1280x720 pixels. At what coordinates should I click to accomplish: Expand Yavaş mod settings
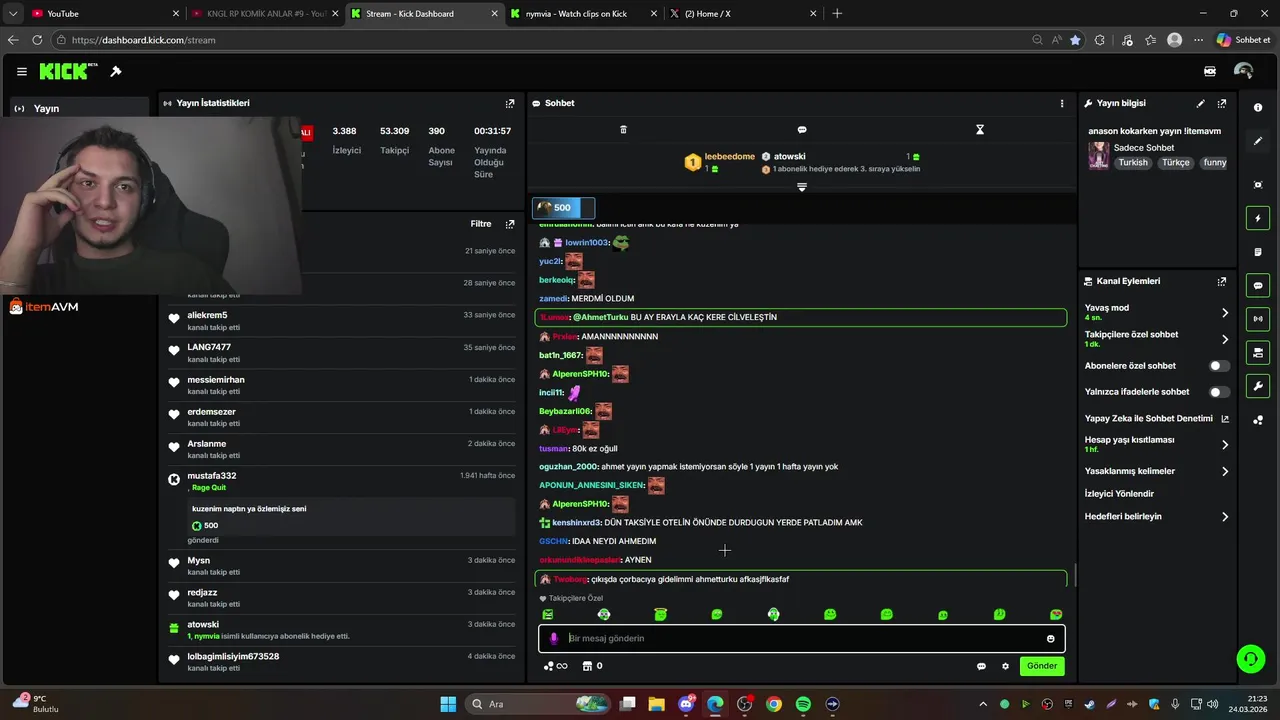[1225, 313]
